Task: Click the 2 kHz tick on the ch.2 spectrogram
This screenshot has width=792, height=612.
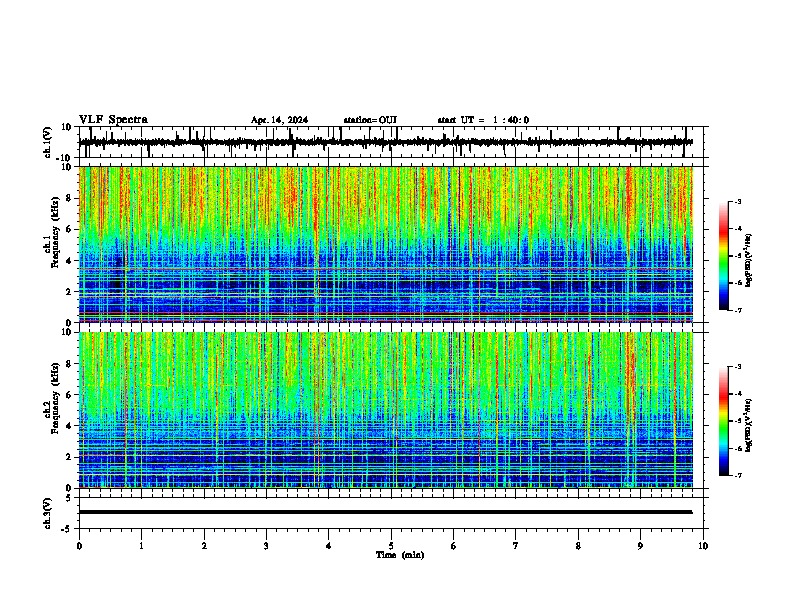Action: [70, 457]
